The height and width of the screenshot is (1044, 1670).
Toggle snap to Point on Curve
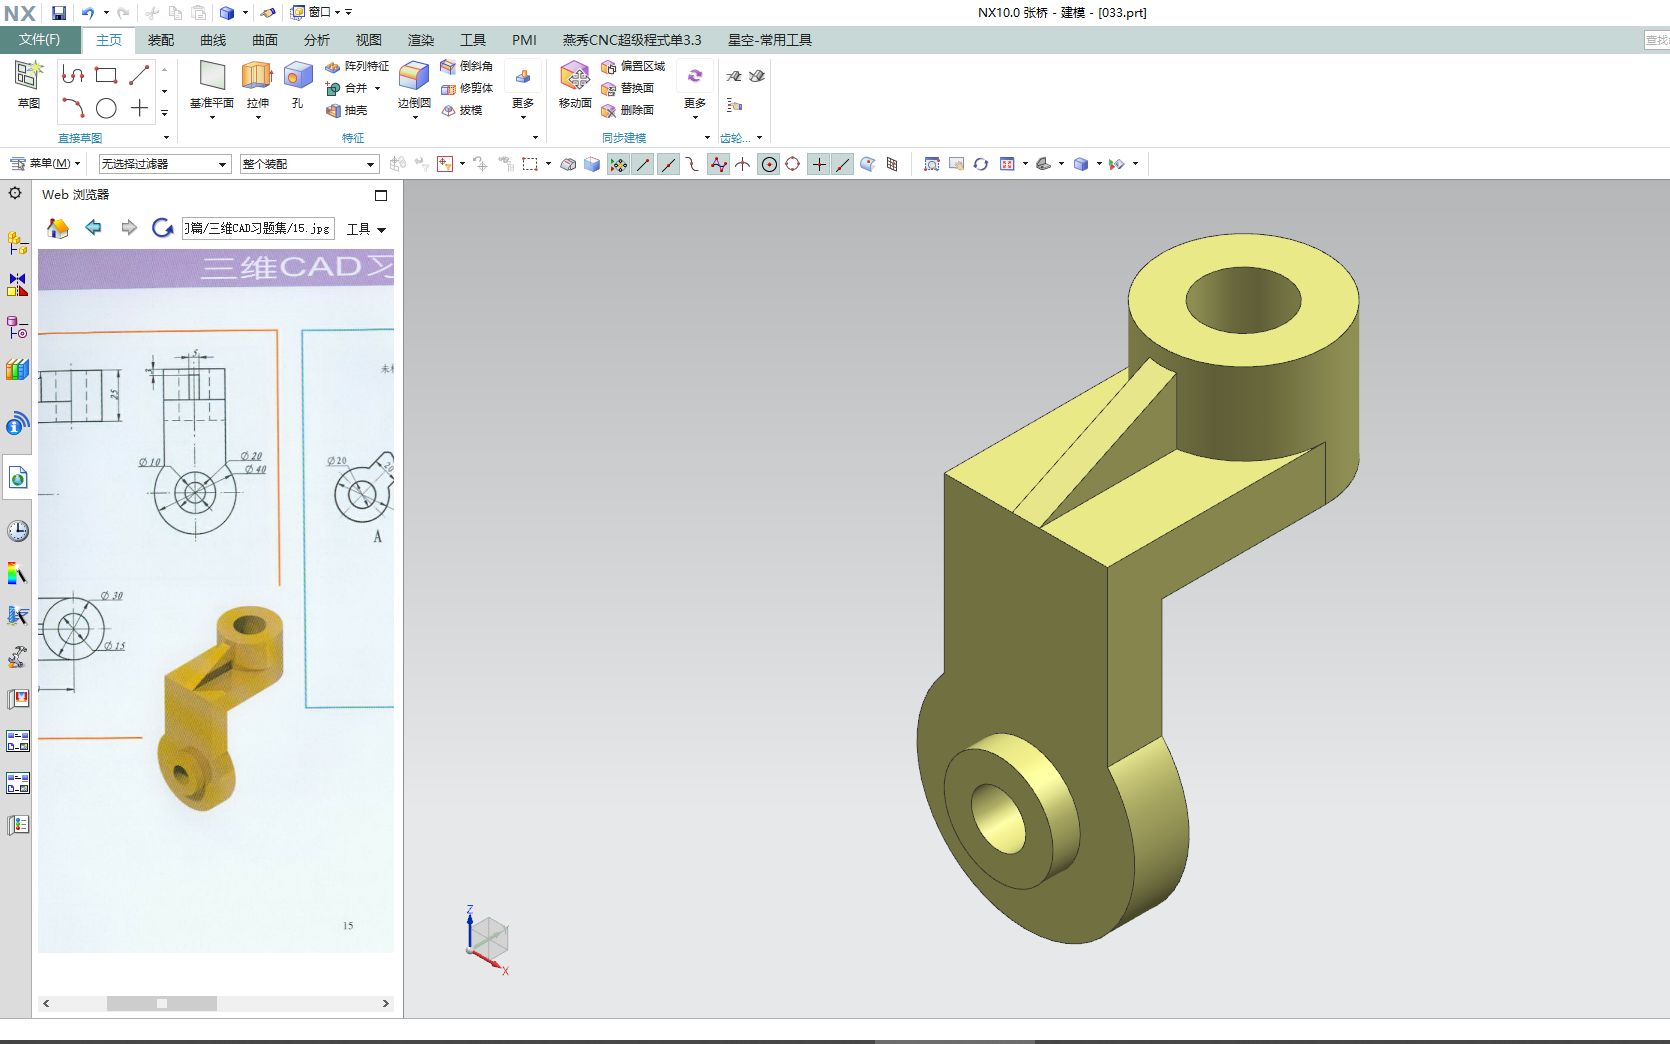pos(843,164)
